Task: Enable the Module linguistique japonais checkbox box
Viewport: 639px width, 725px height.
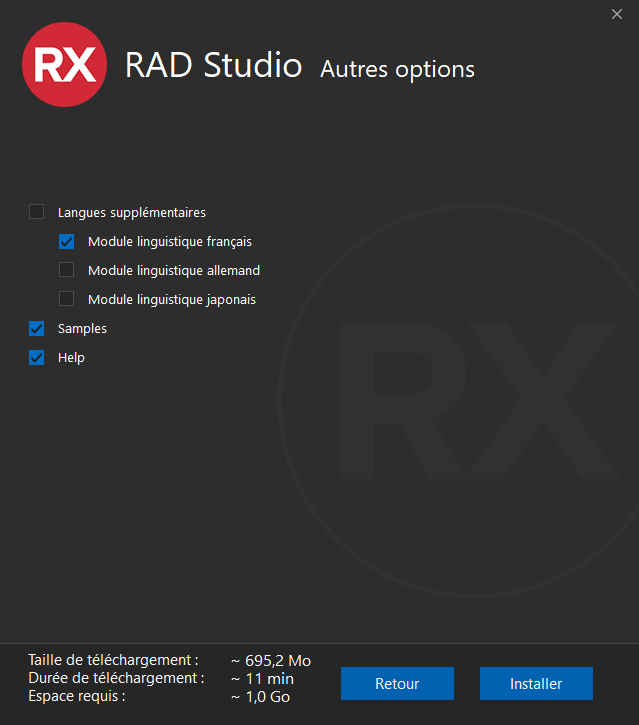Action: [67, 299]
